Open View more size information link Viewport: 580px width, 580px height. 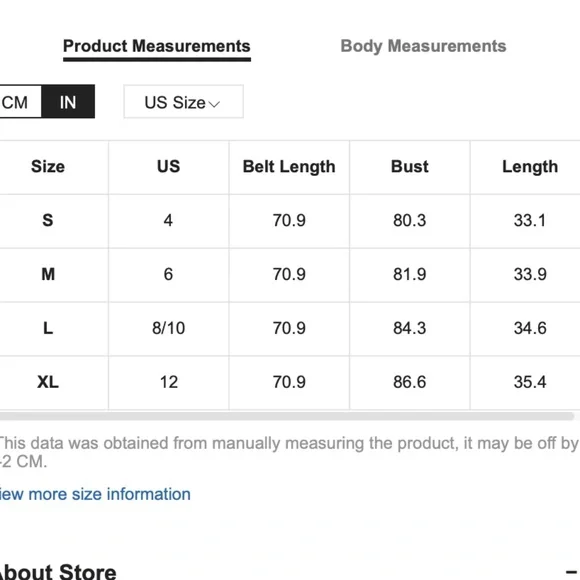coord(95,494)
